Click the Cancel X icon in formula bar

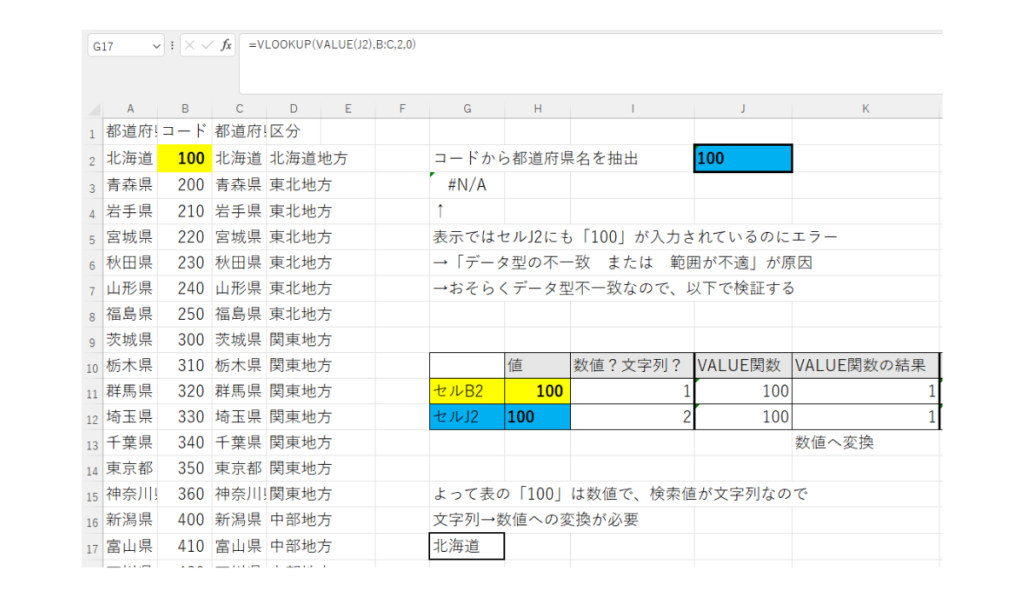coord(190,45)
